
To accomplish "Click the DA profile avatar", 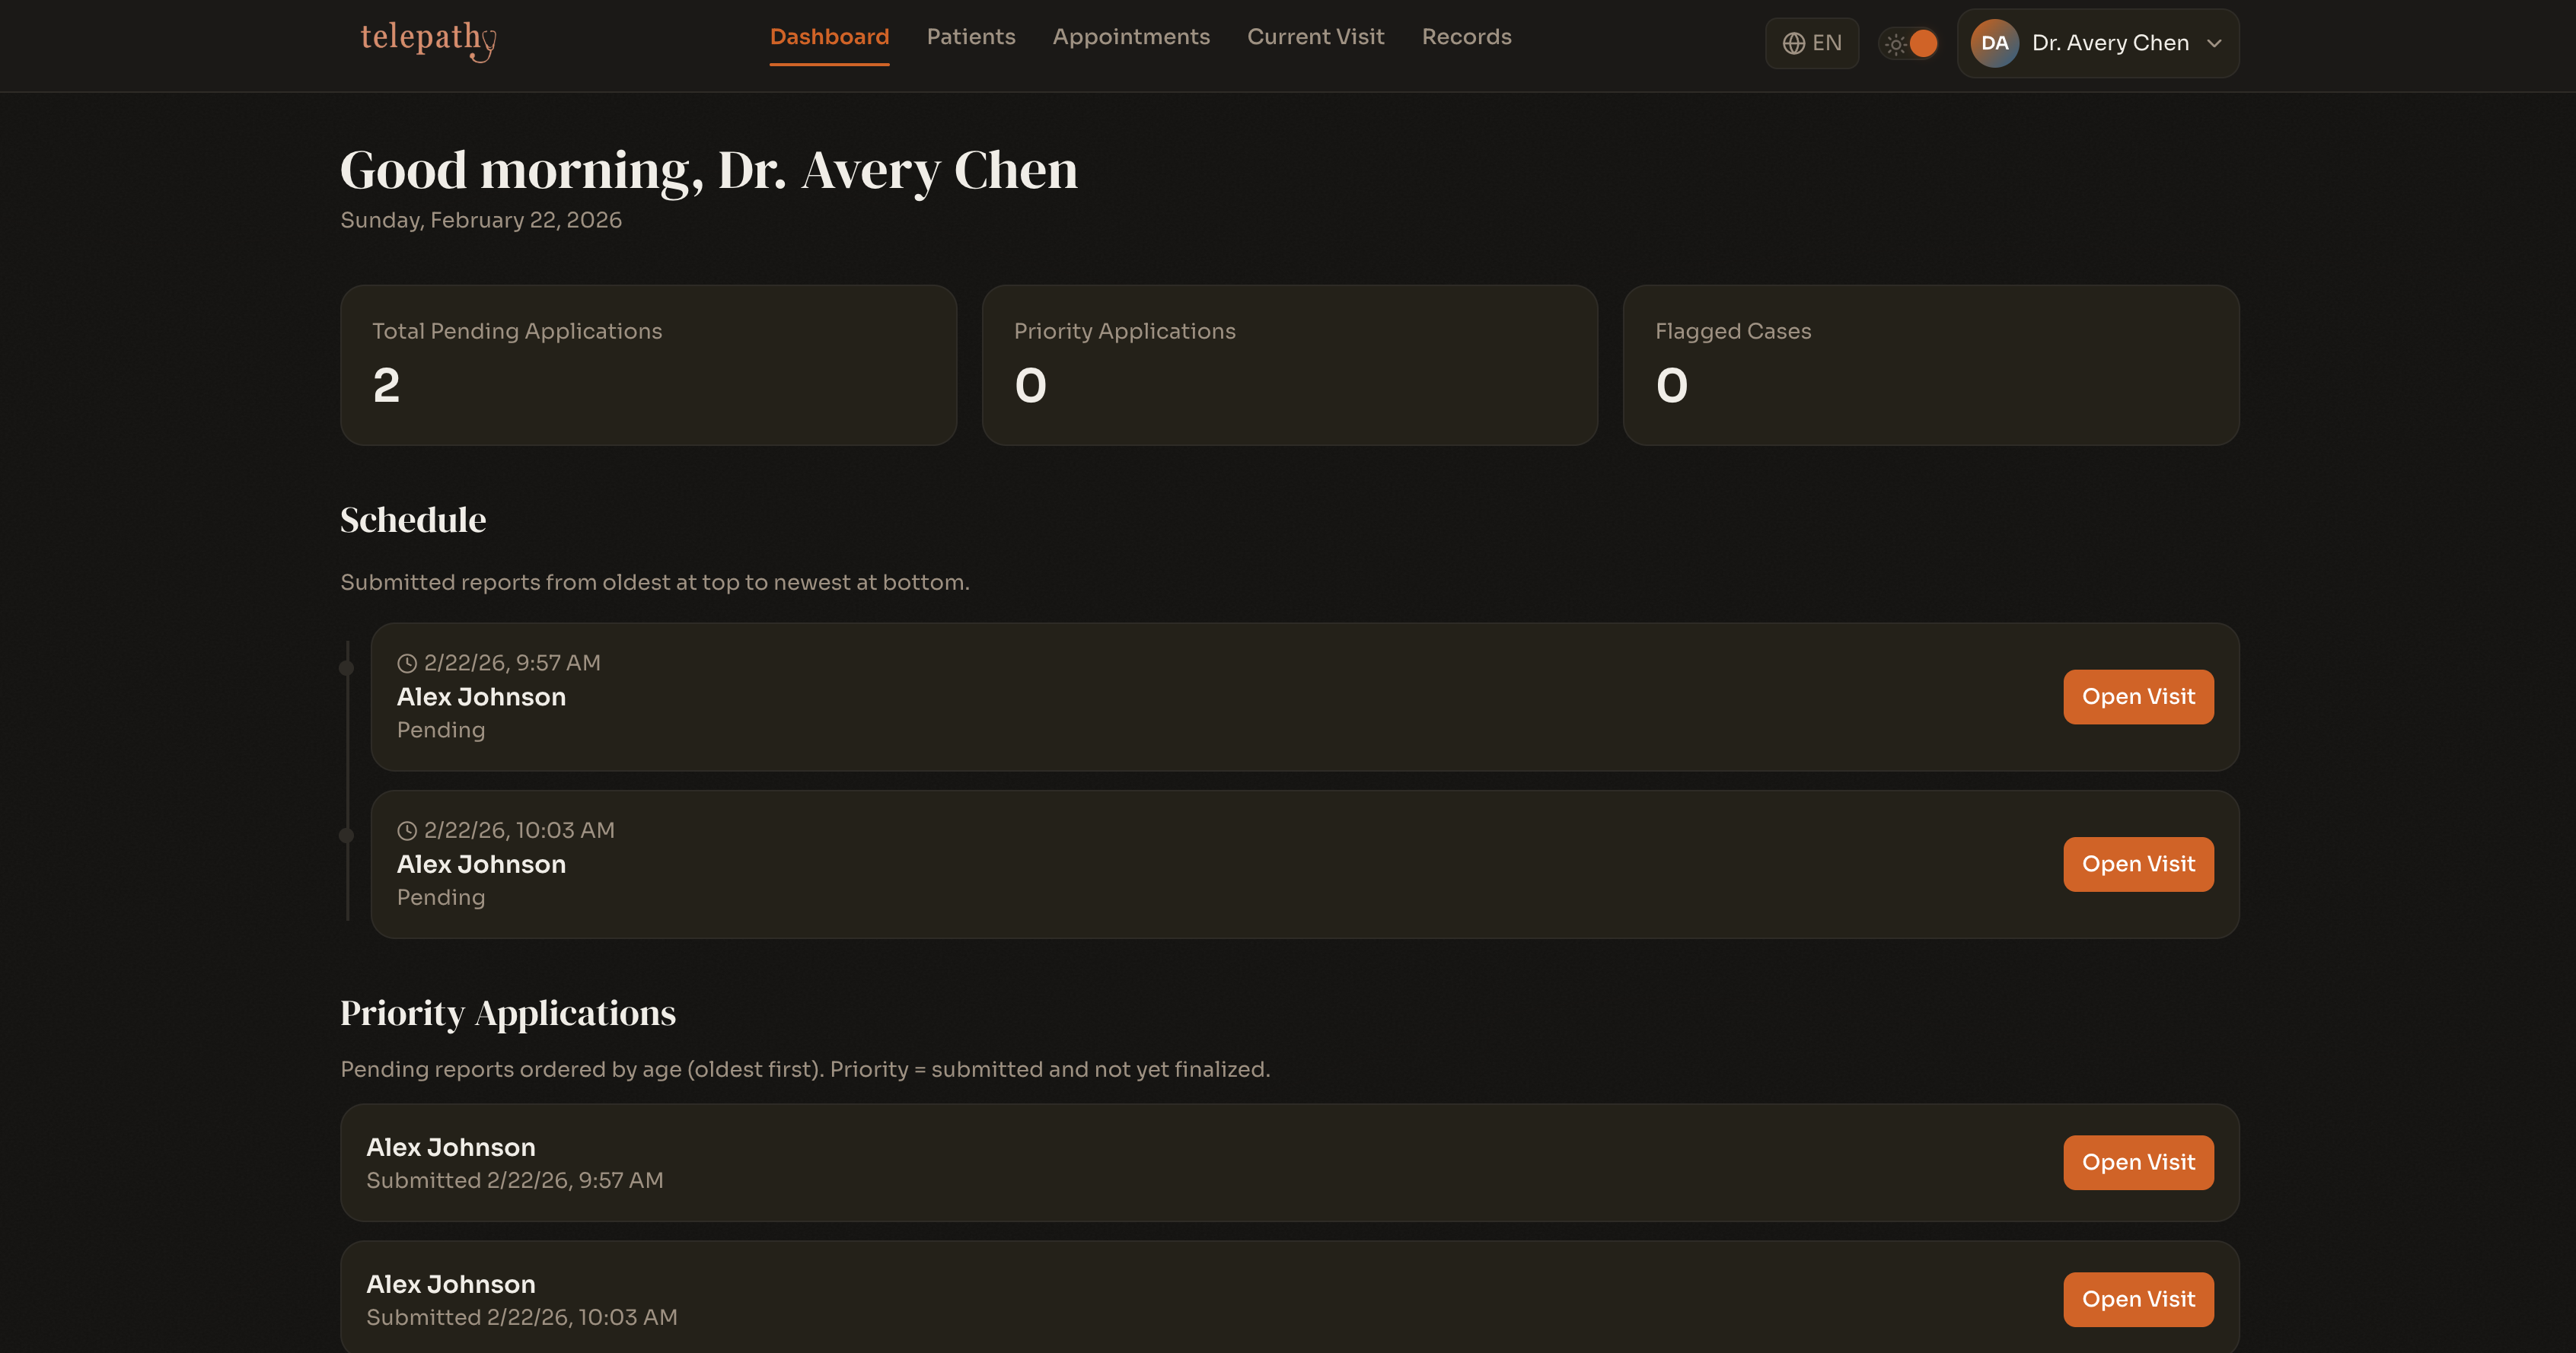I will (1994, 43).
